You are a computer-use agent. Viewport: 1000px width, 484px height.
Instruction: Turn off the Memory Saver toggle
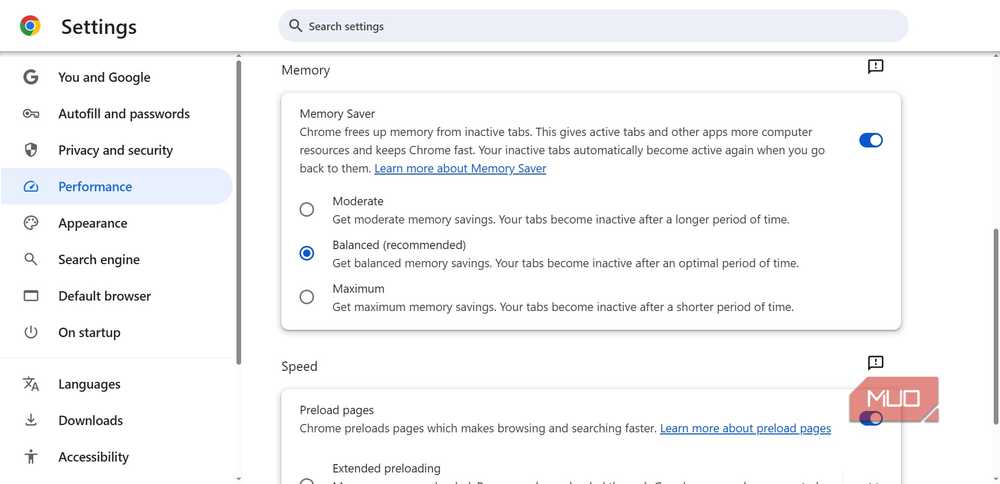coord(871,140)
